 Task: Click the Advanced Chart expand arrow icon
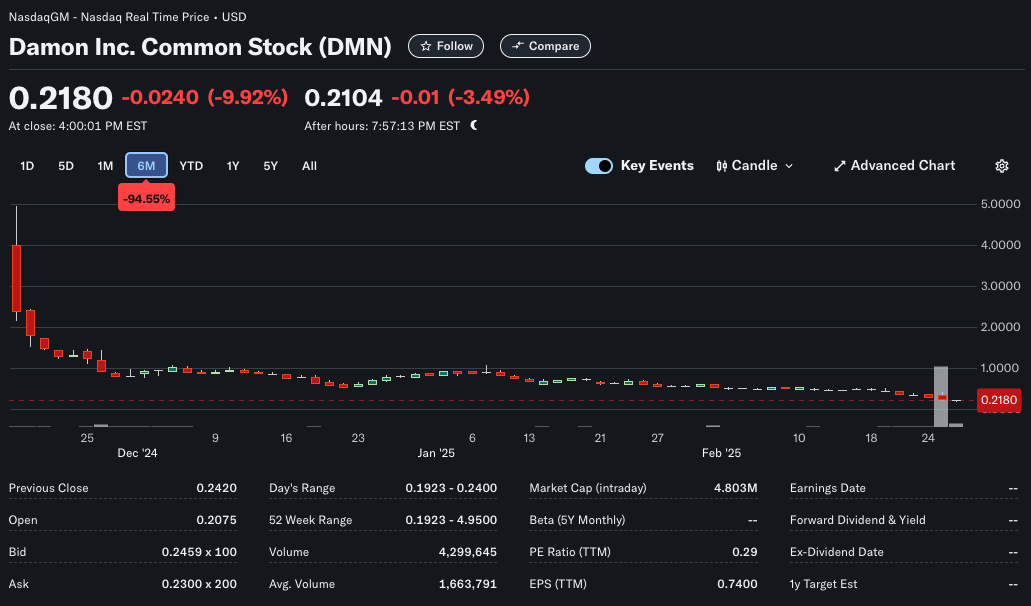pos(840,166)
